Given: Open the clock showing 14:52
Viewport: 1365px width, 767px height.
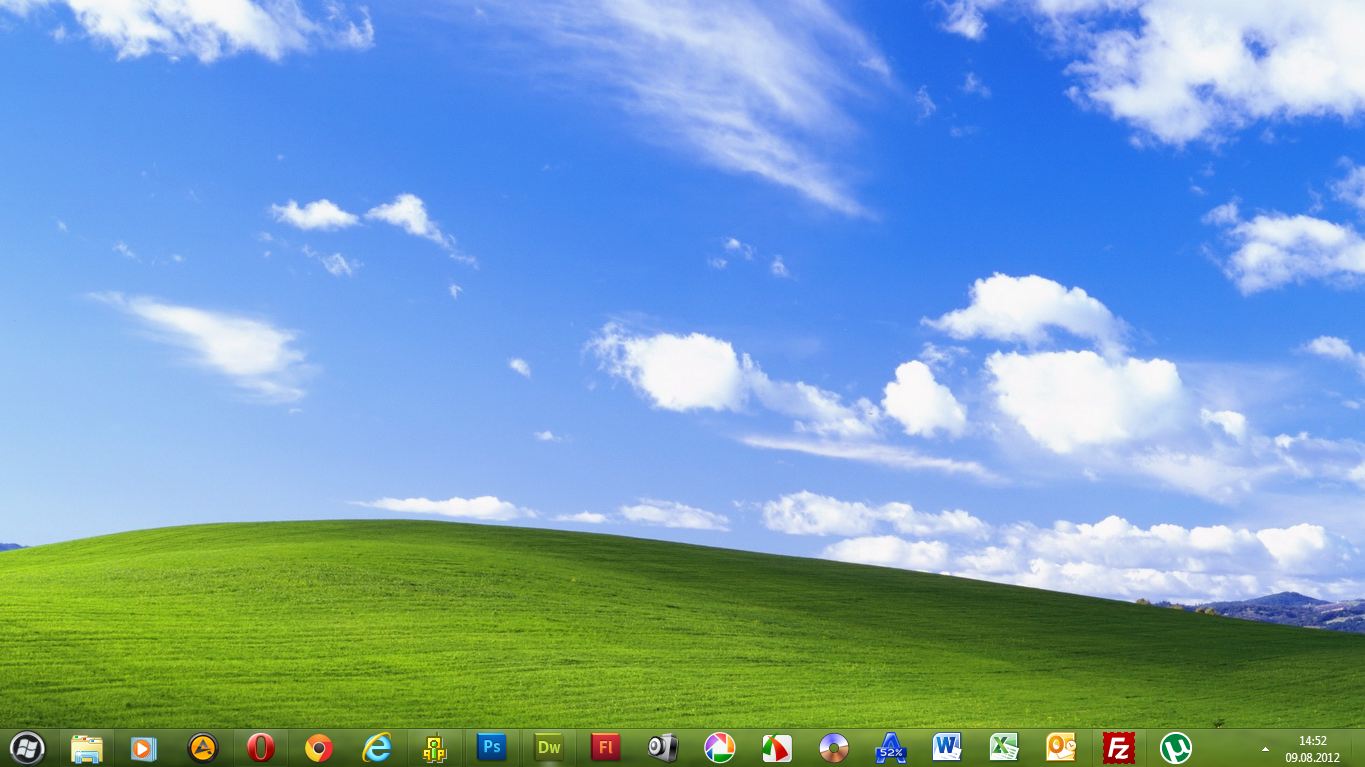Looking at the screenshot, I should tap(1312, 748).
